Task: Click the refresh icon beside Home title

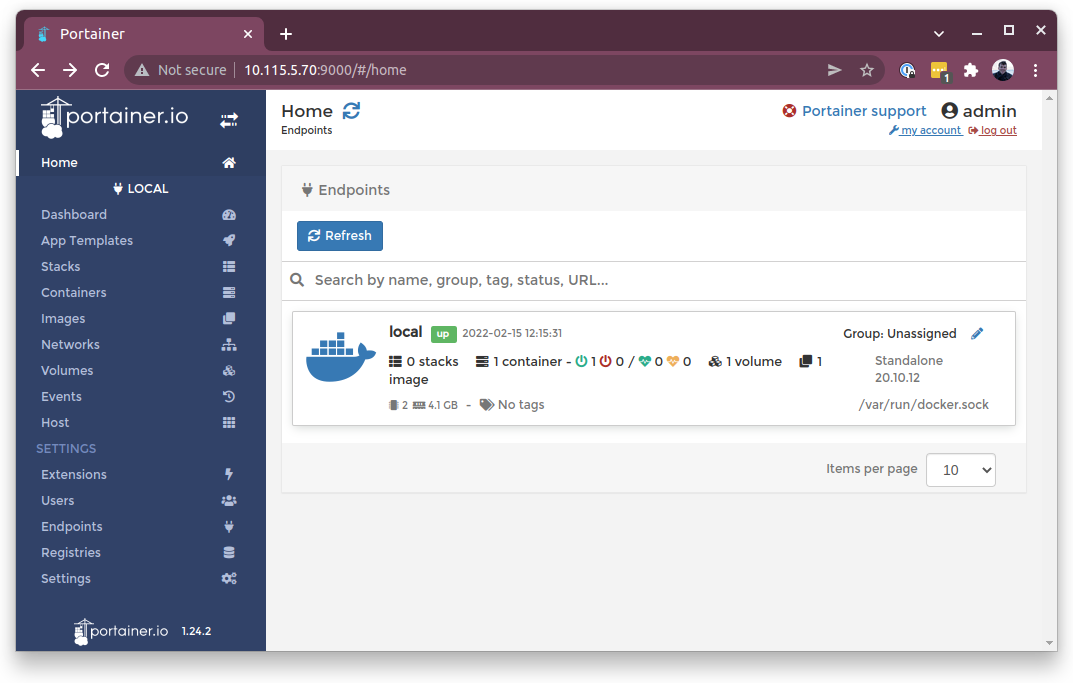Action: pos(351,111)
